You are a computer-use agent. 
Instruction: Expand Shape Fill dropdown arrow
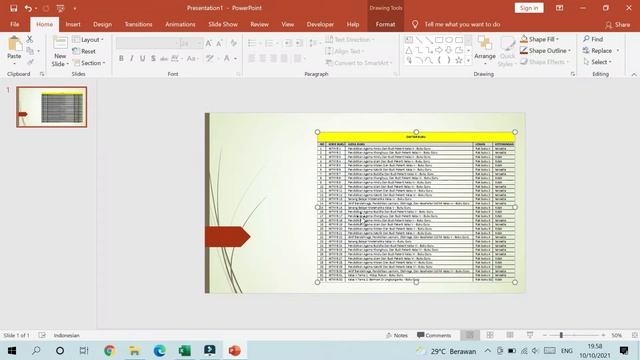[557, 40]
